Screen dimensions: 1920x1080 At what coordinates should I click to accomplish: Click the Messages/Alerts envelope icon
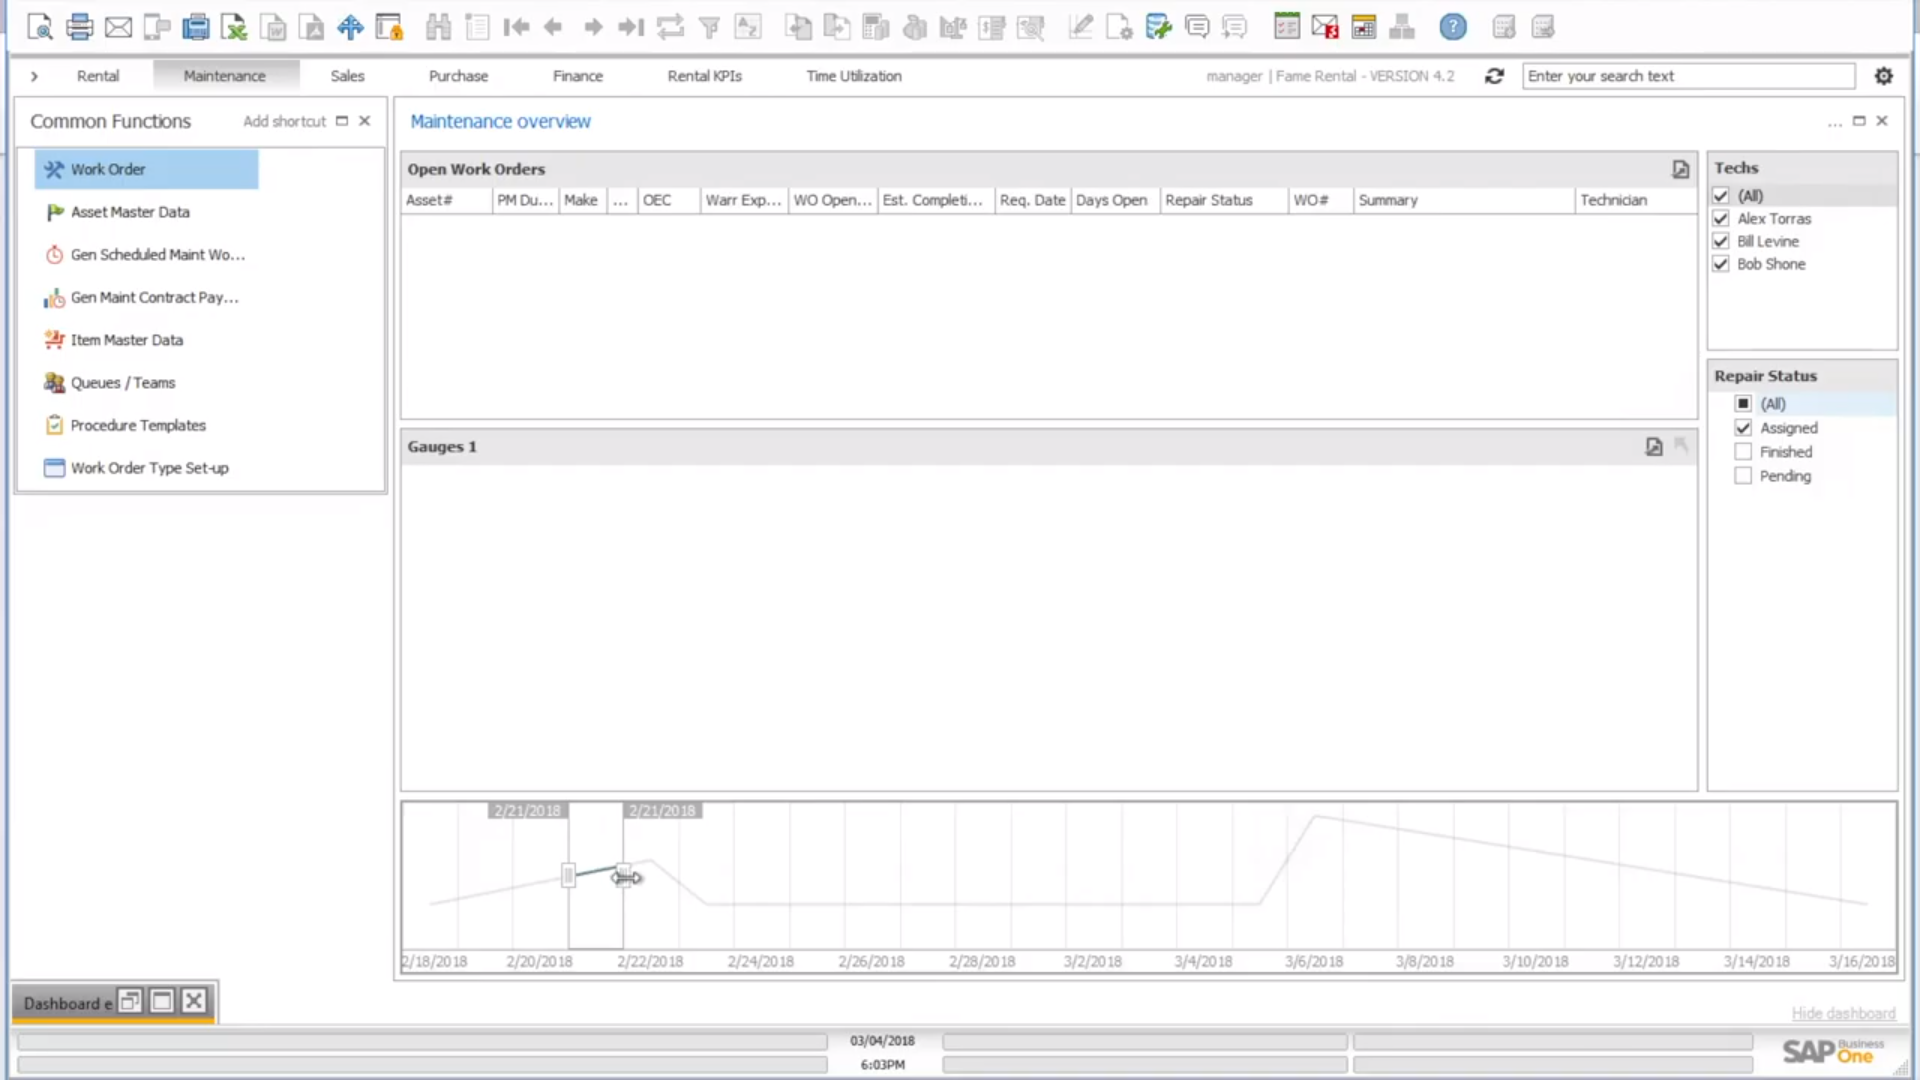click(1325, 27)
